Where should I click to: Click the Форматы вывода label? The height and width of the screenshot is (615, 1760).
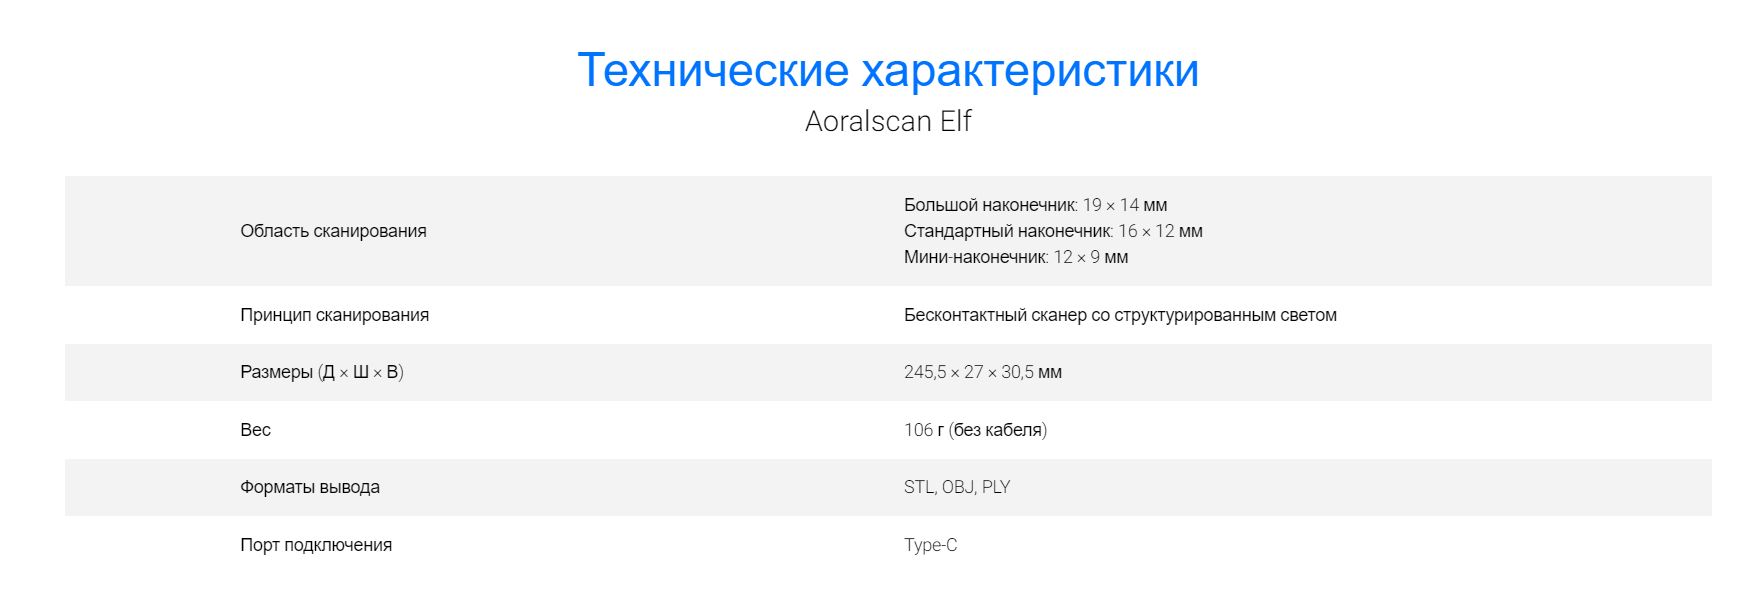click(x=309, y=487)
